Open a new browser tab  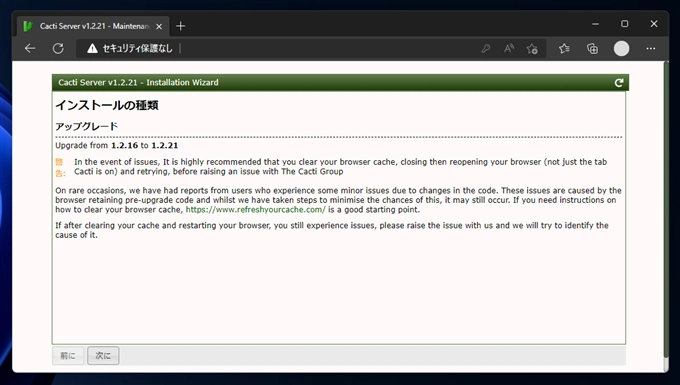click(x=180, y=26)
